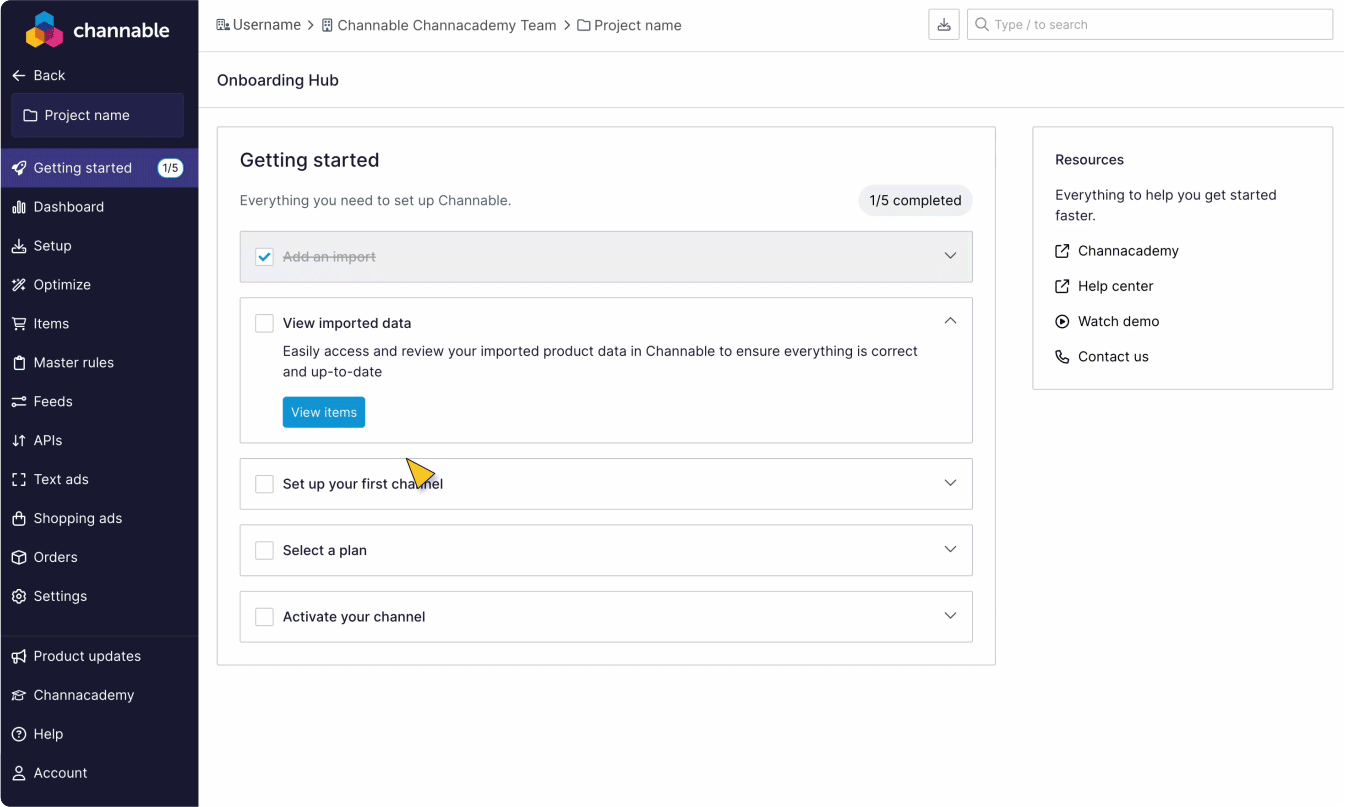The height and width of the screenshot is (807, 1345).
Task: Click the Watch demo play icon
Action: coord(1062,322)
